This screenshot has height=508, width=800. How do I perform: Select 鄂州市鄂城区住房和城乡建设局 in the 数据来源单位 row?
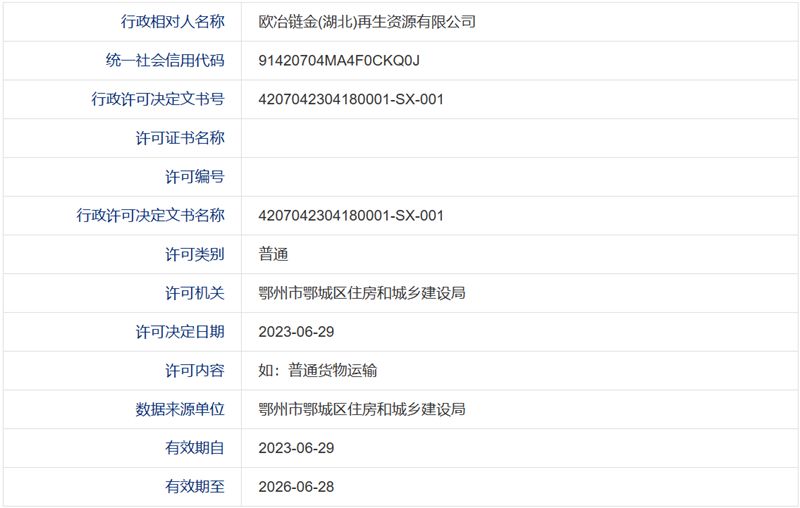pos(362,409)
